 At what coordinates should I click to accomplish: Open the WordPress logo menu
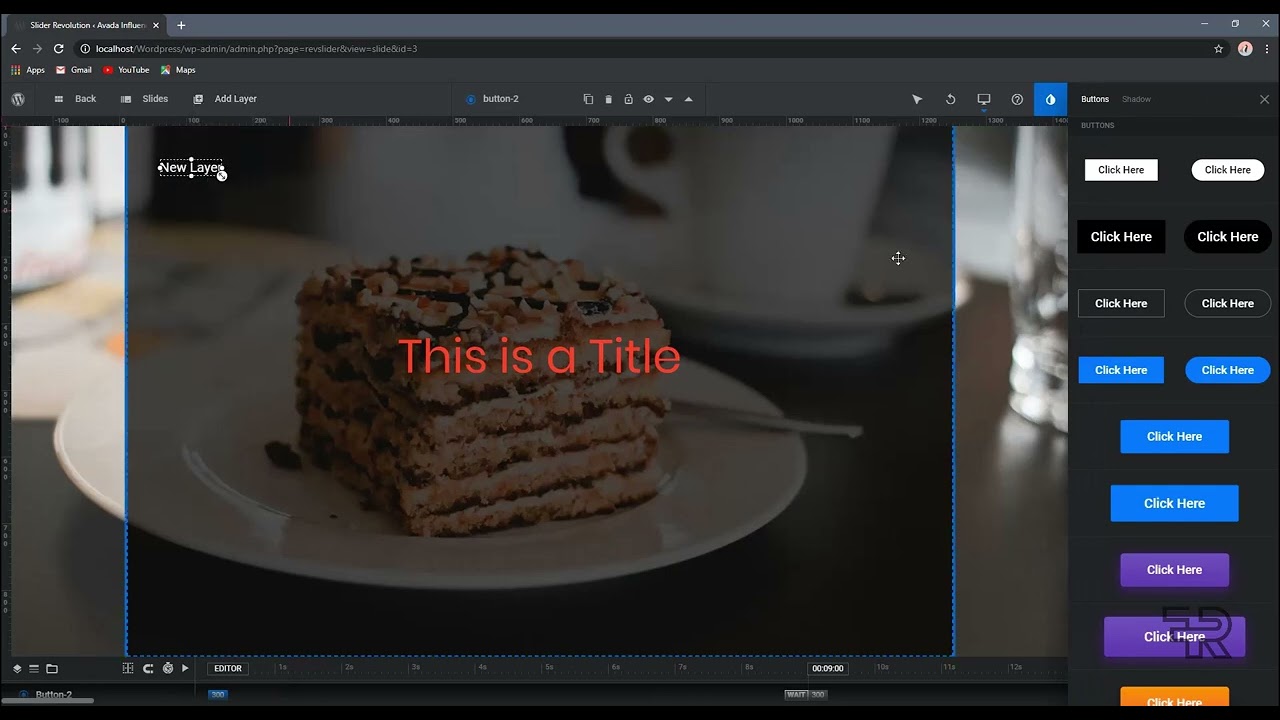coord(18,99)
